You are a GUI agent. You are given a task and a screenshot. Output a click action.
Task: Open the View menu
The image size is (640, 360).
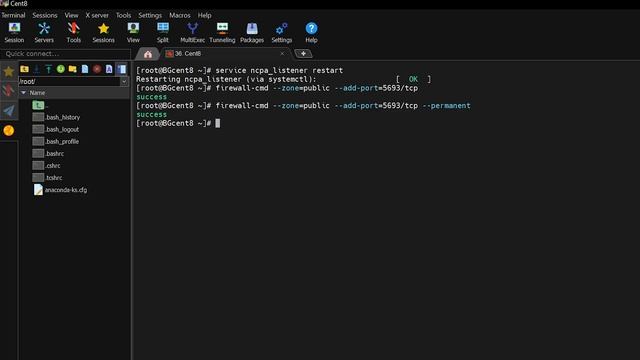tap(71, 15)
